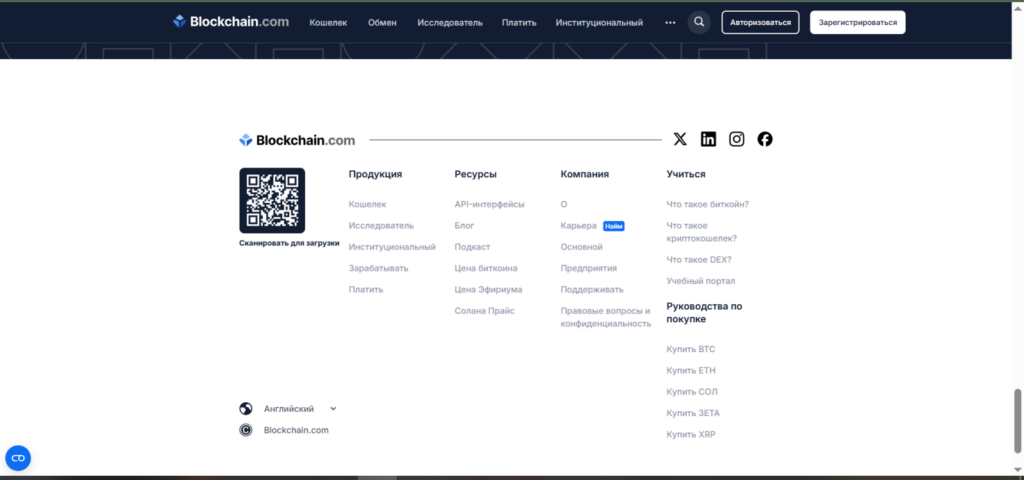
Task: Open Купить СОЛ link
Action: [692, 392]
